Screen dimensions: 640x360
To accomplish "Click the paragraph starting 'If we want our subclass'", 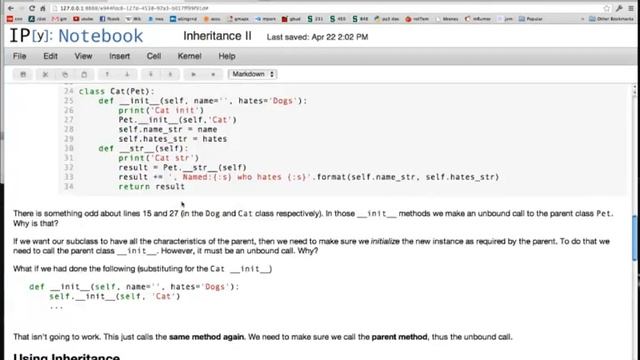I will [x=311, y=246].
